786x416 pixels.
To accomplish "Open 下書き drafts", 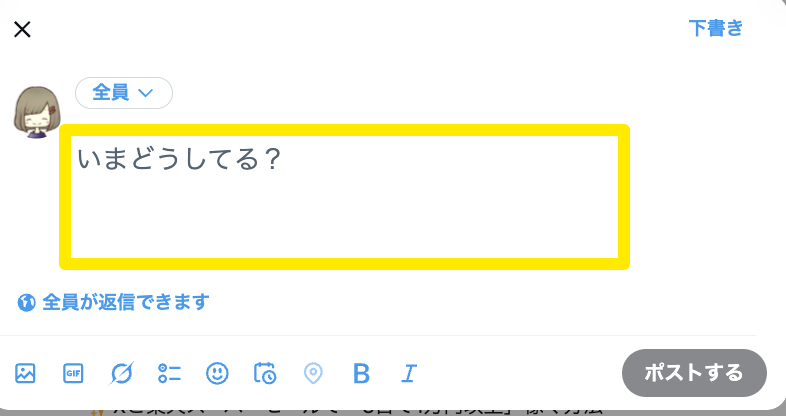I will 716,28.
